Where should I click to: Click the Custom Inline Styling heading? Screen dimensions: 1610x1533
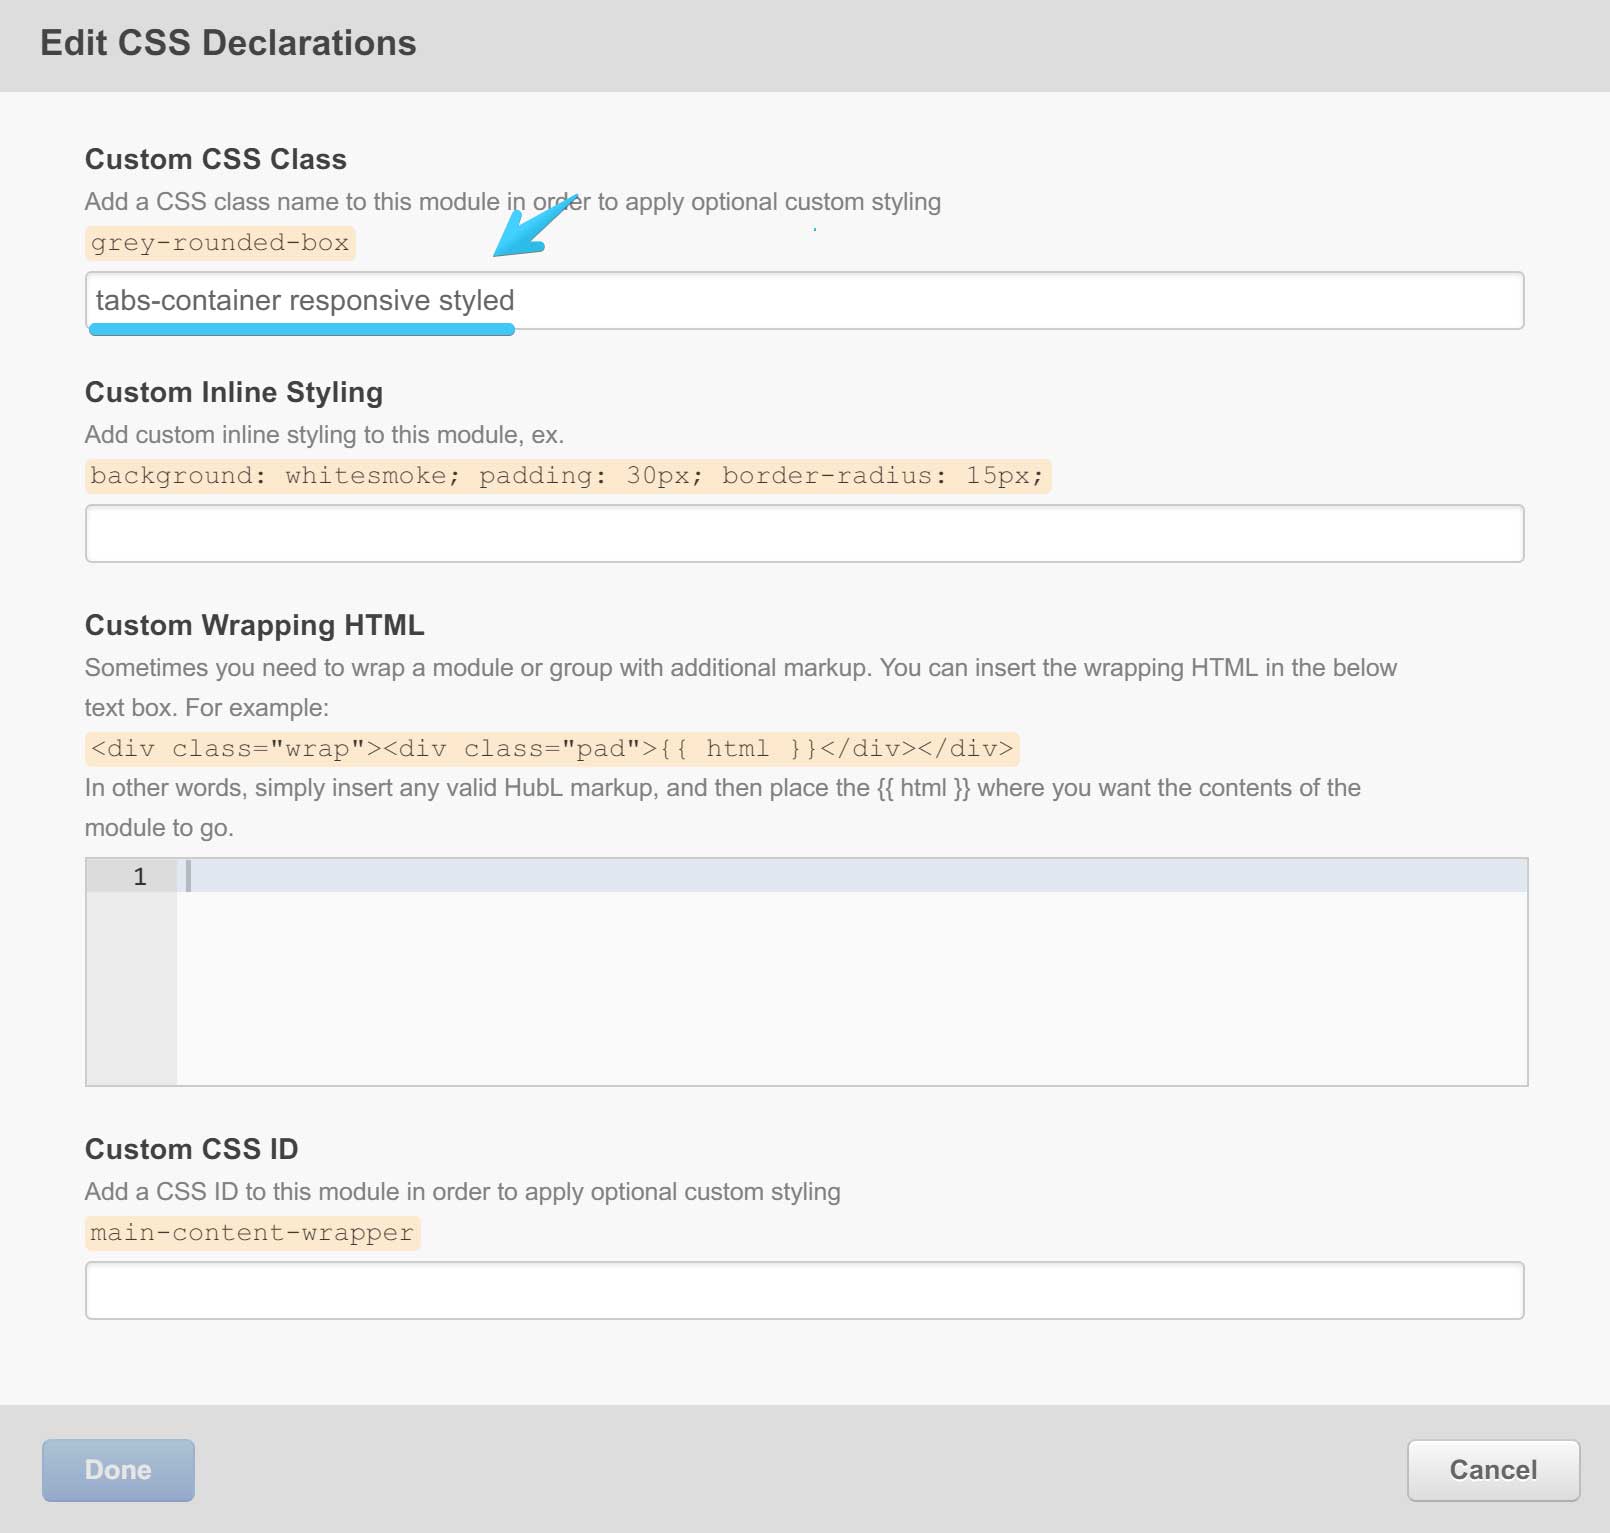[x=234, y=392]
